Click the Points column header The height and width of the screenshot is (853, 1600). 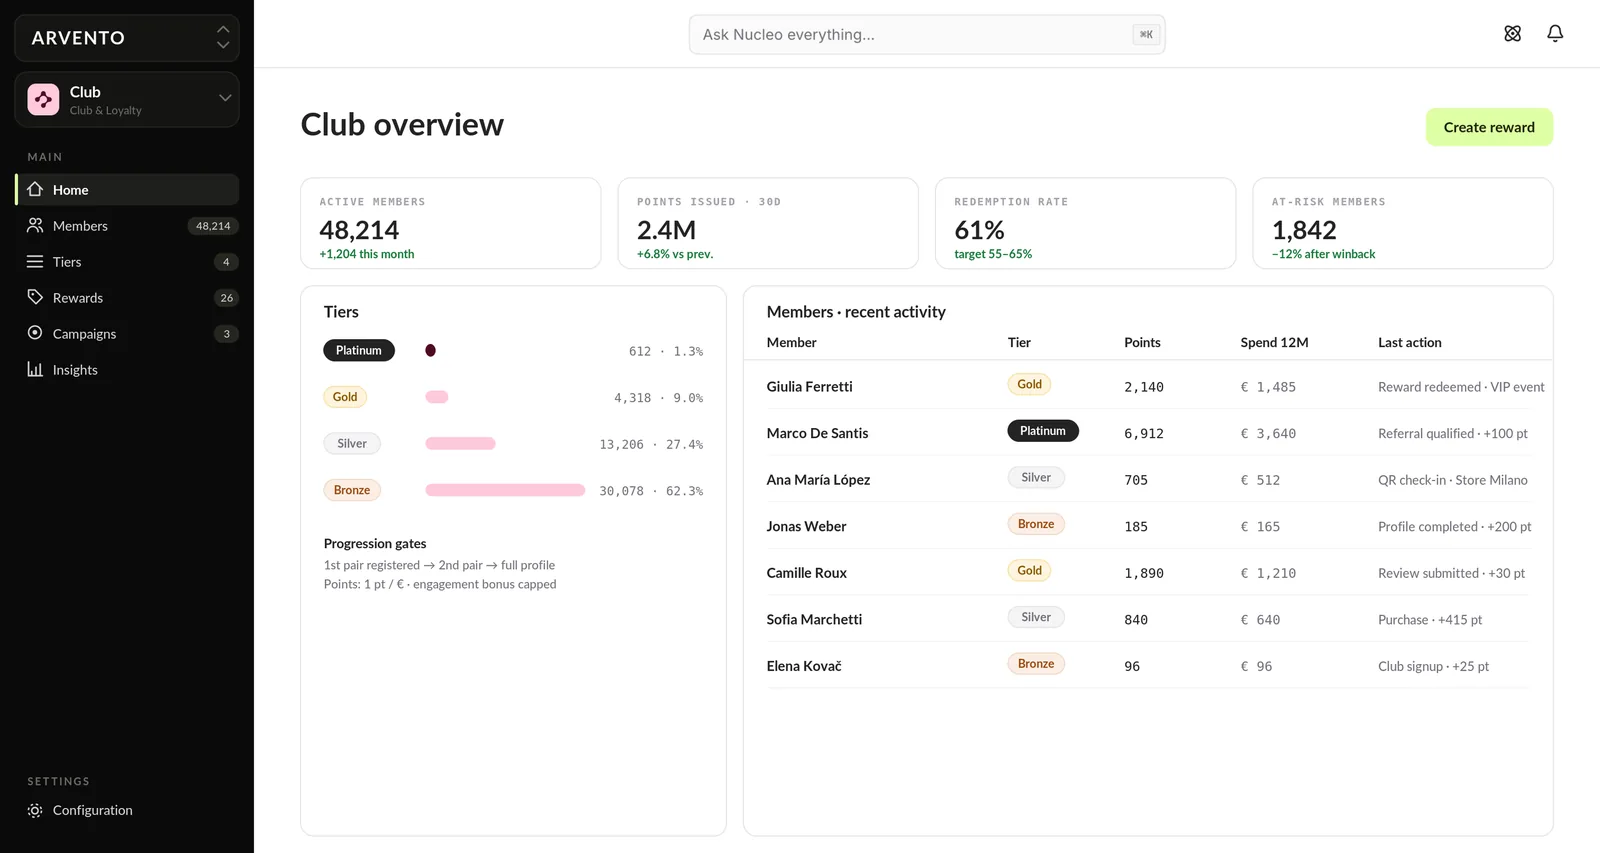point(1142,342)
